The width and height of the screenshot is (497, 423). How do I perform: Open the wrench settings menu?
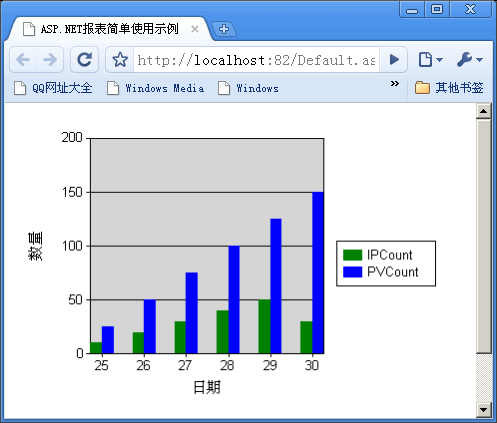click(x=469, y=60)
